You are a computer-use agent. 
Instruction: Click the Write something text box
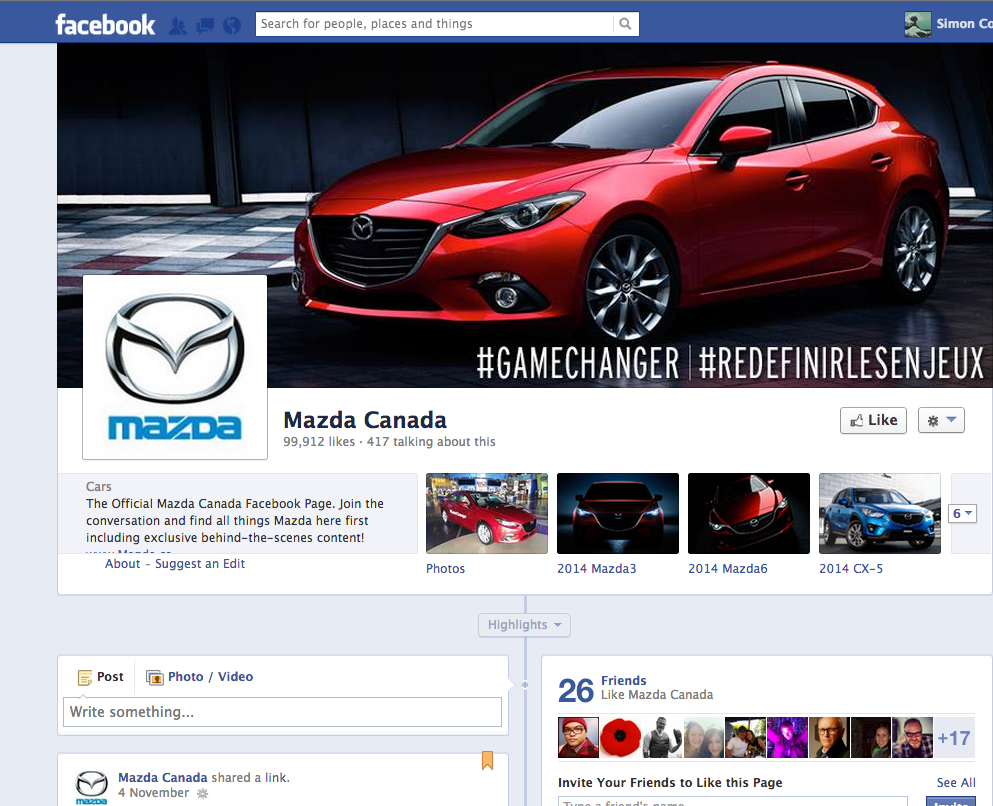[x=282, y=712]
